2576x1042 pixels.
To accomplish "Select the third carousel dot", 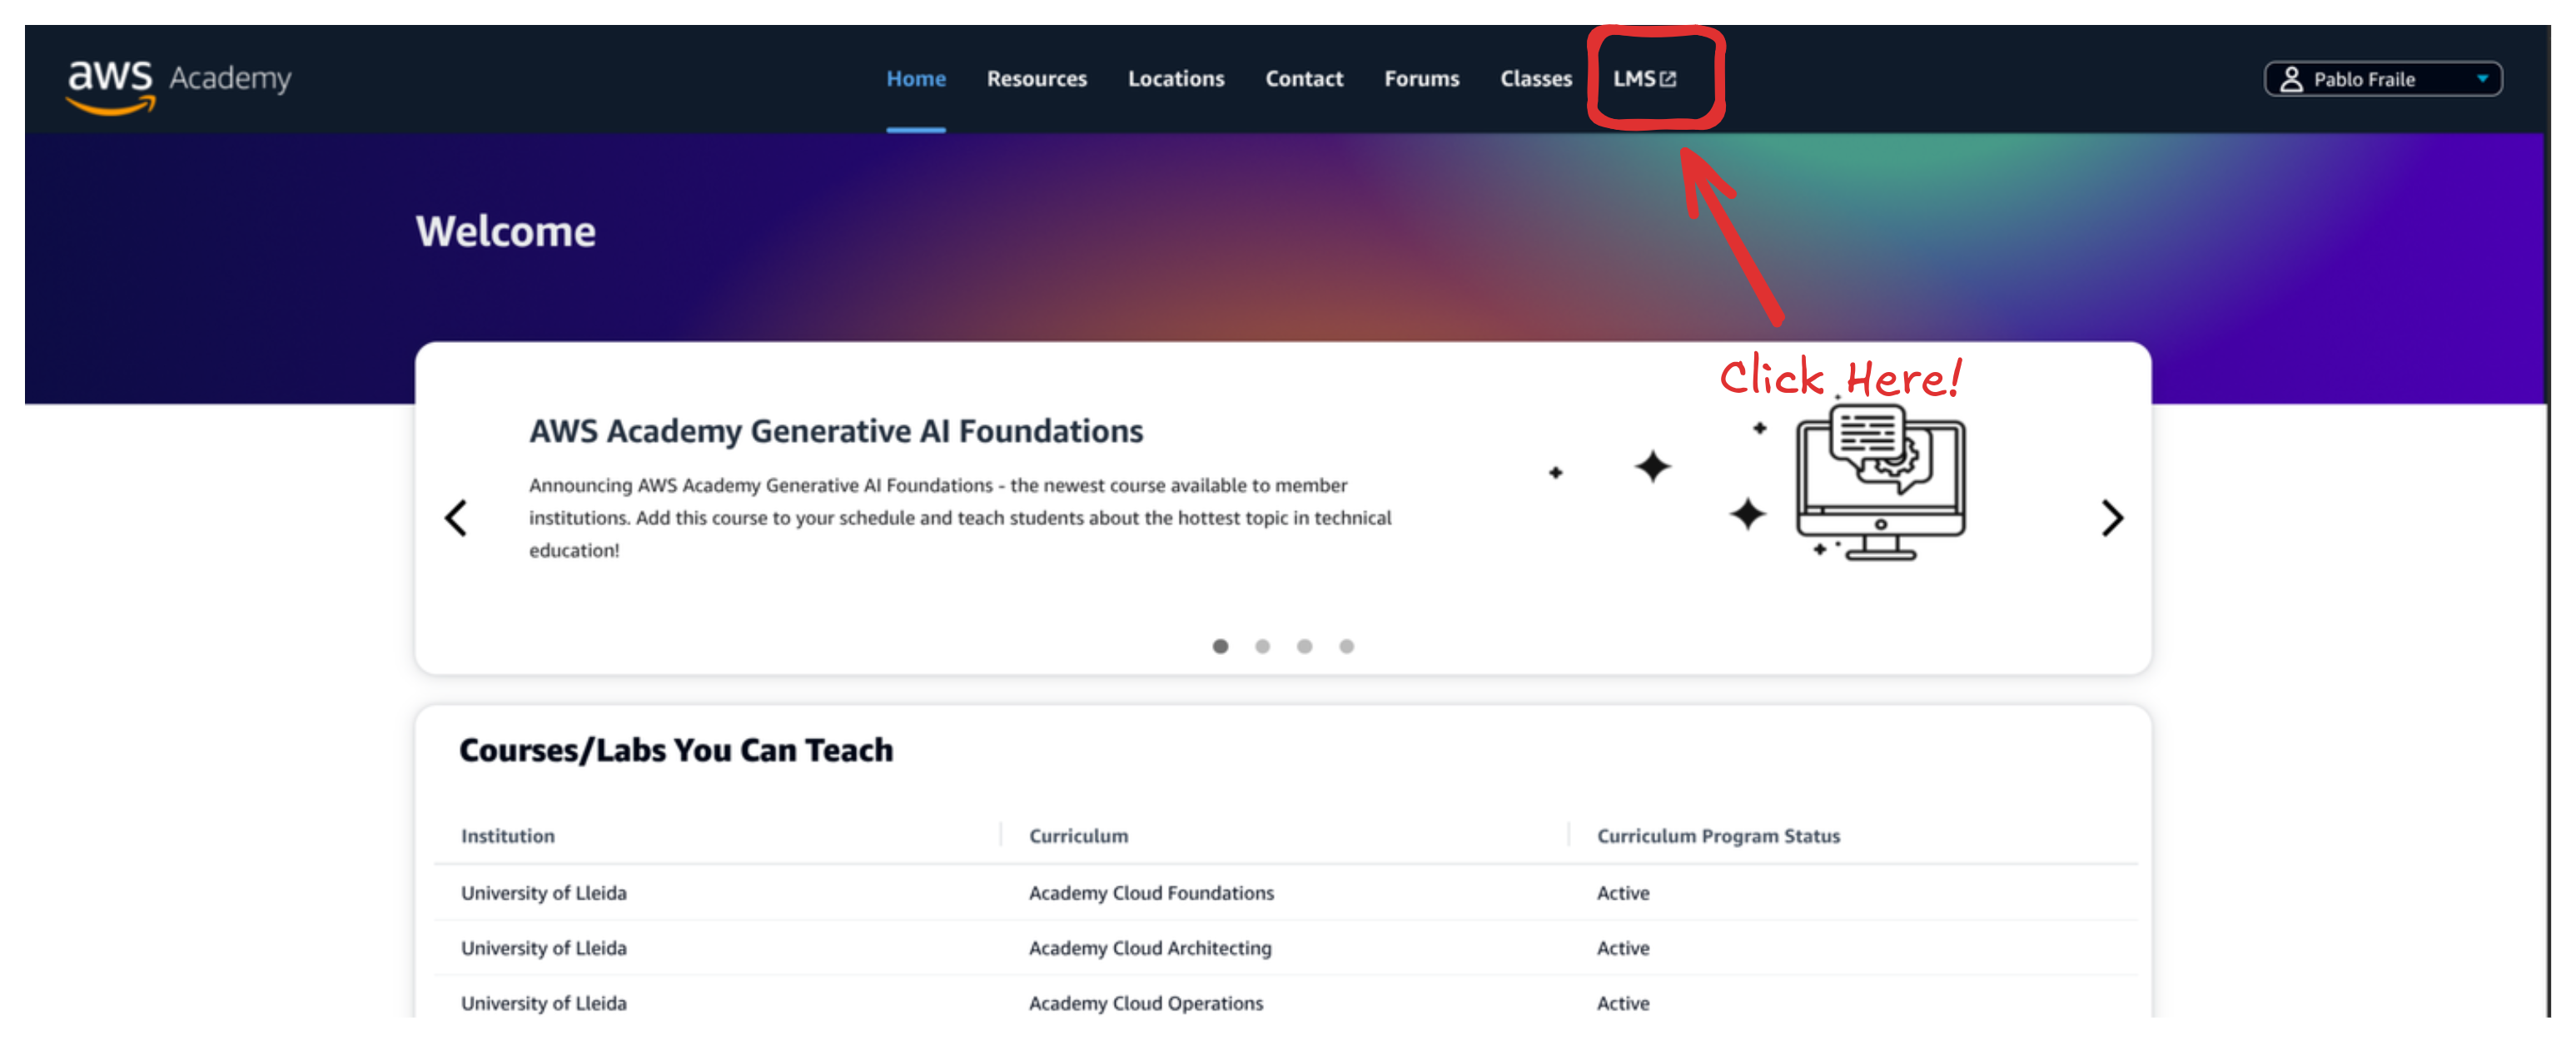I will 1304,646.
